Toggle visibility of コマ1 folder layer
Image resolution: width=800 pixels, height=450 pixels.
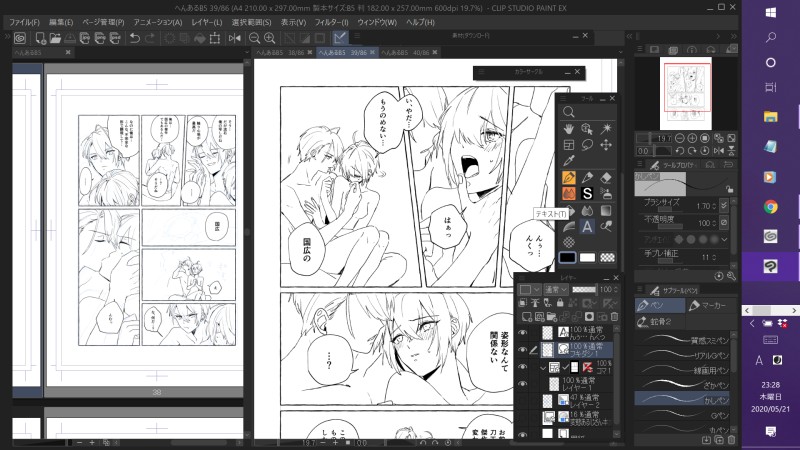(522, 367)
